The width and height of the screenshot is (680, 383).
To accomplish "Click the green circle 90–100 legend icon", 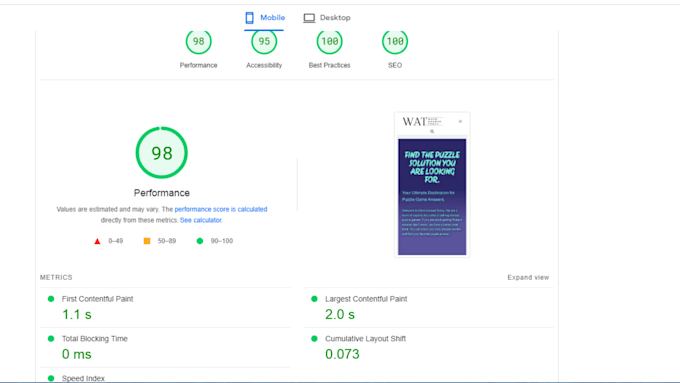I will [199, 241].
